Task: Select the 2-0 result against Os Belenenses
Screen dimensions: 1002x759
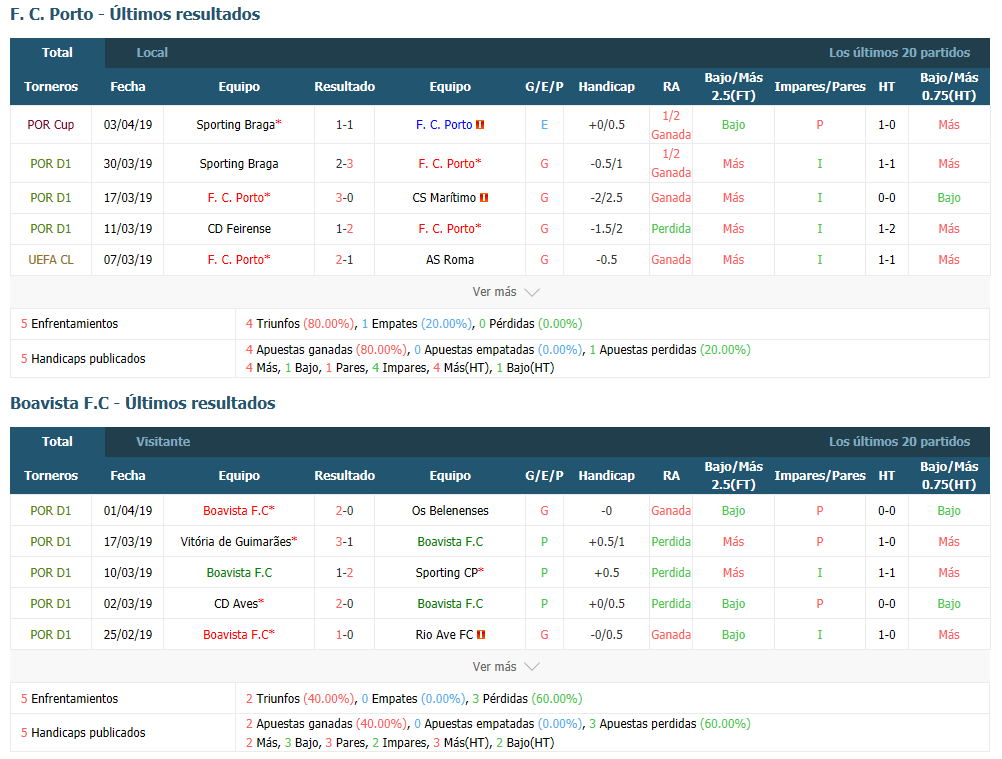Action: pyautogui.click(x=344, y=511)
